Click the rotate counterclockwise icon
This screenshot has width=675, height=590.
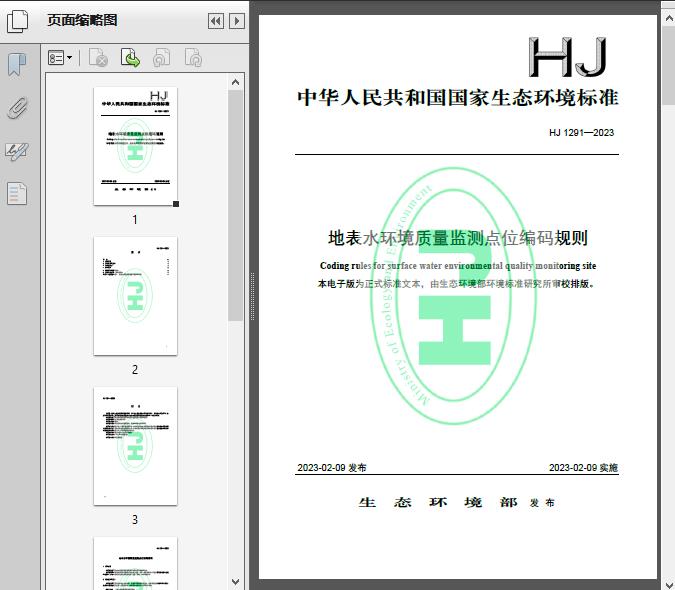[161, 58]
